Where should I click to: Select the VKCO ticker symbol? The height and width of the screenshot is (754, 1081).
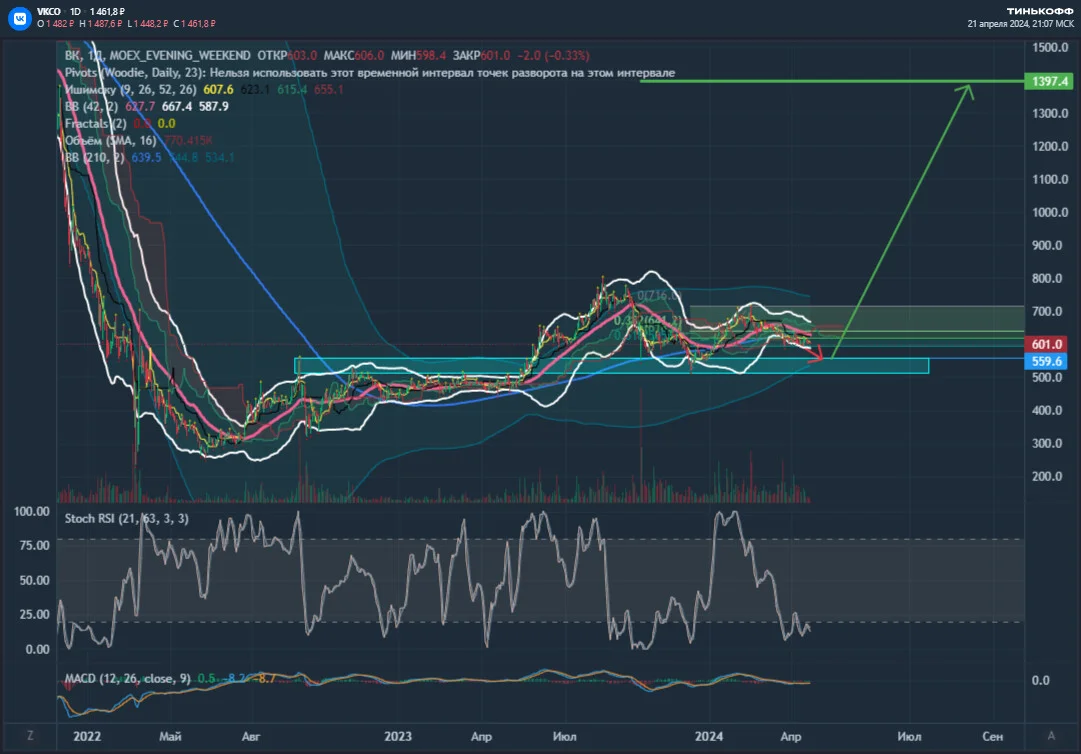[x=49, y=12]
